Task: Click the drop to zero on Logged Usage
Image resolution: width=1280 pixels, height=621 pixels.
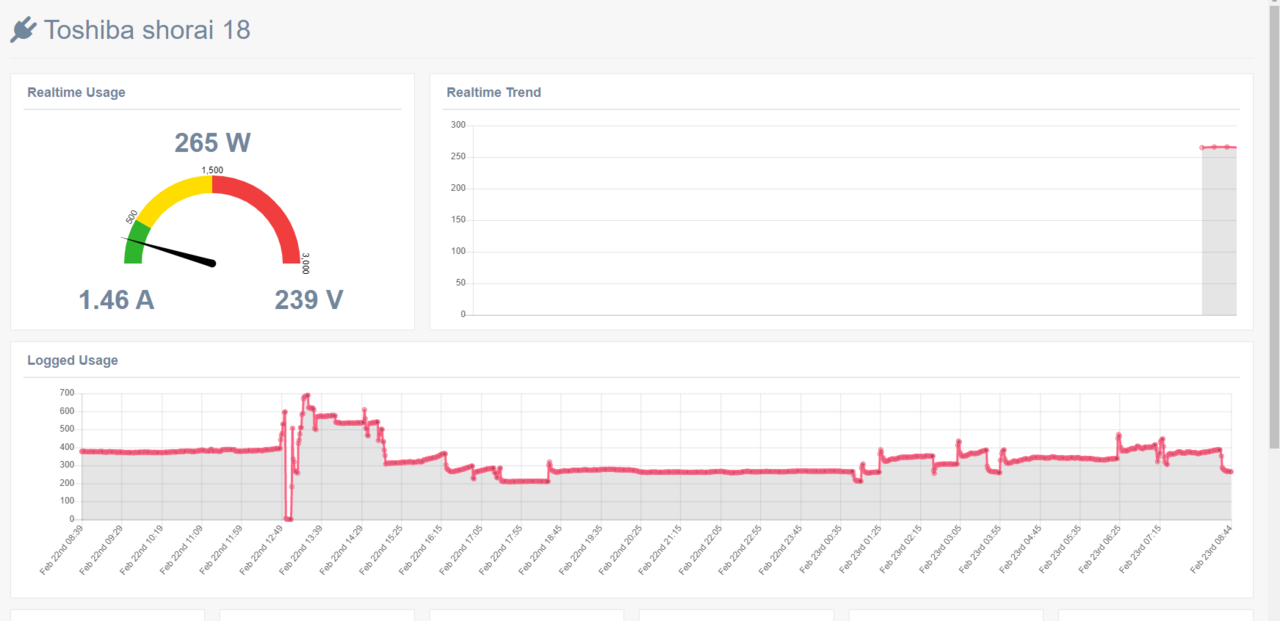Action: point(288,518)
